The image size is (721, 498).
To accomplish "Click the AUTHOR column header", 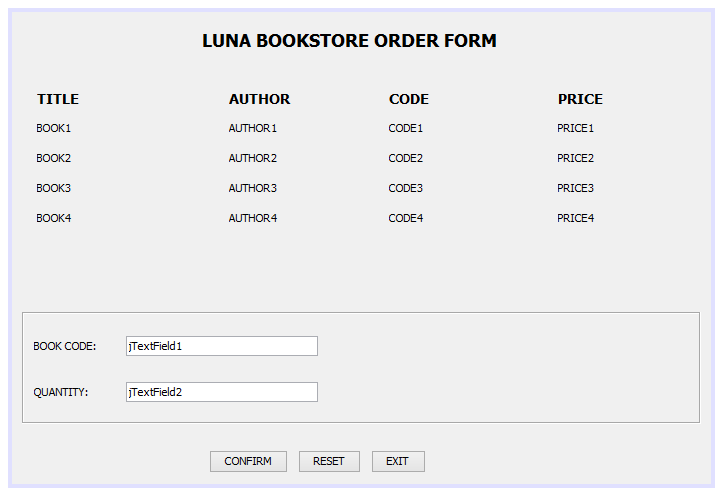I will [x=260, y=99].
